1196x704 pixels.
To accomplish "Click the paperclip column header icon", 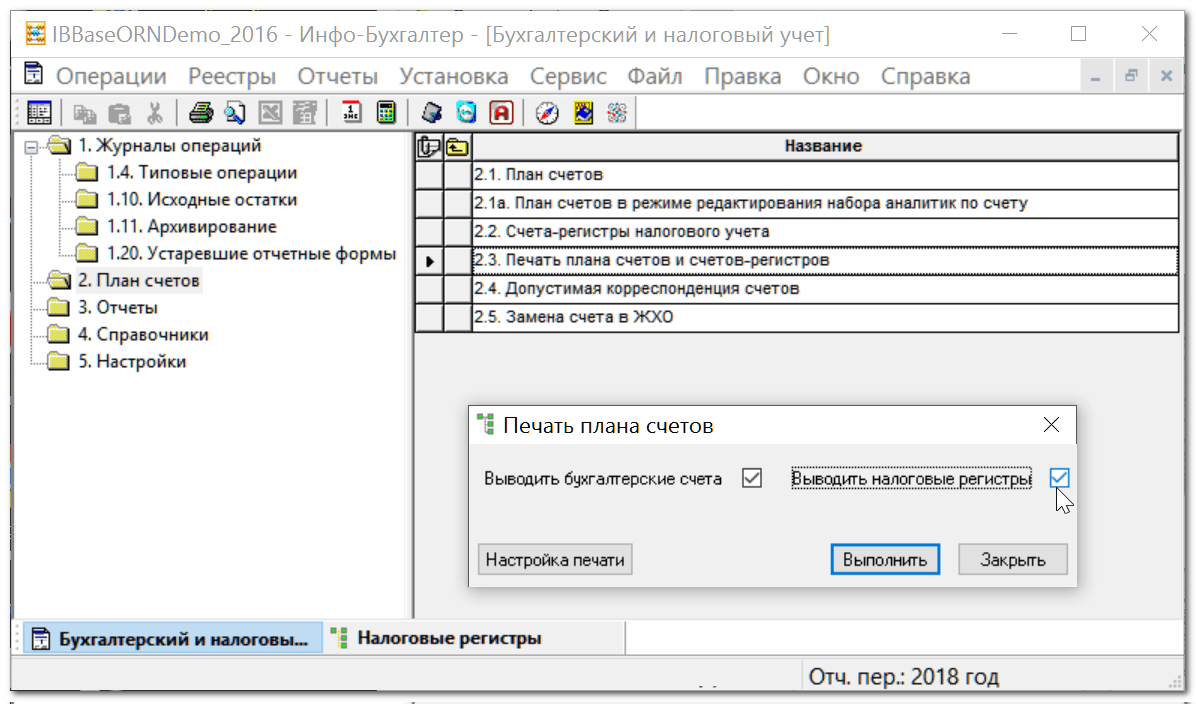I will (x=429, y=146).
